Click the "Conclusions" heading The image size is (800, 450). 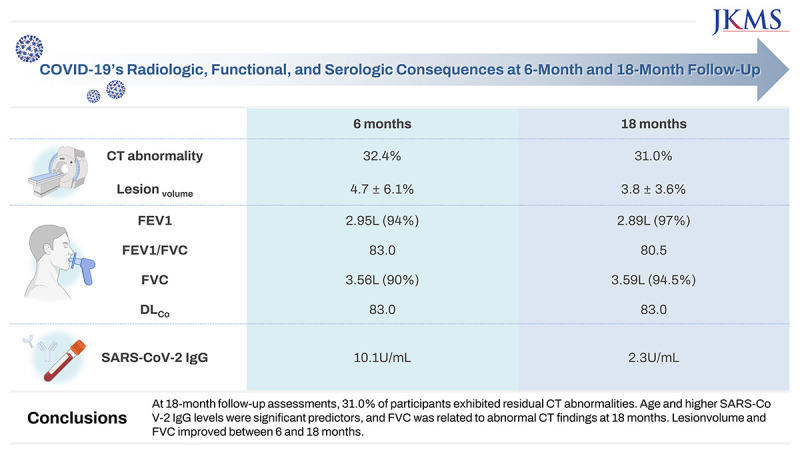pyautogui.click(x=76, y=415)
